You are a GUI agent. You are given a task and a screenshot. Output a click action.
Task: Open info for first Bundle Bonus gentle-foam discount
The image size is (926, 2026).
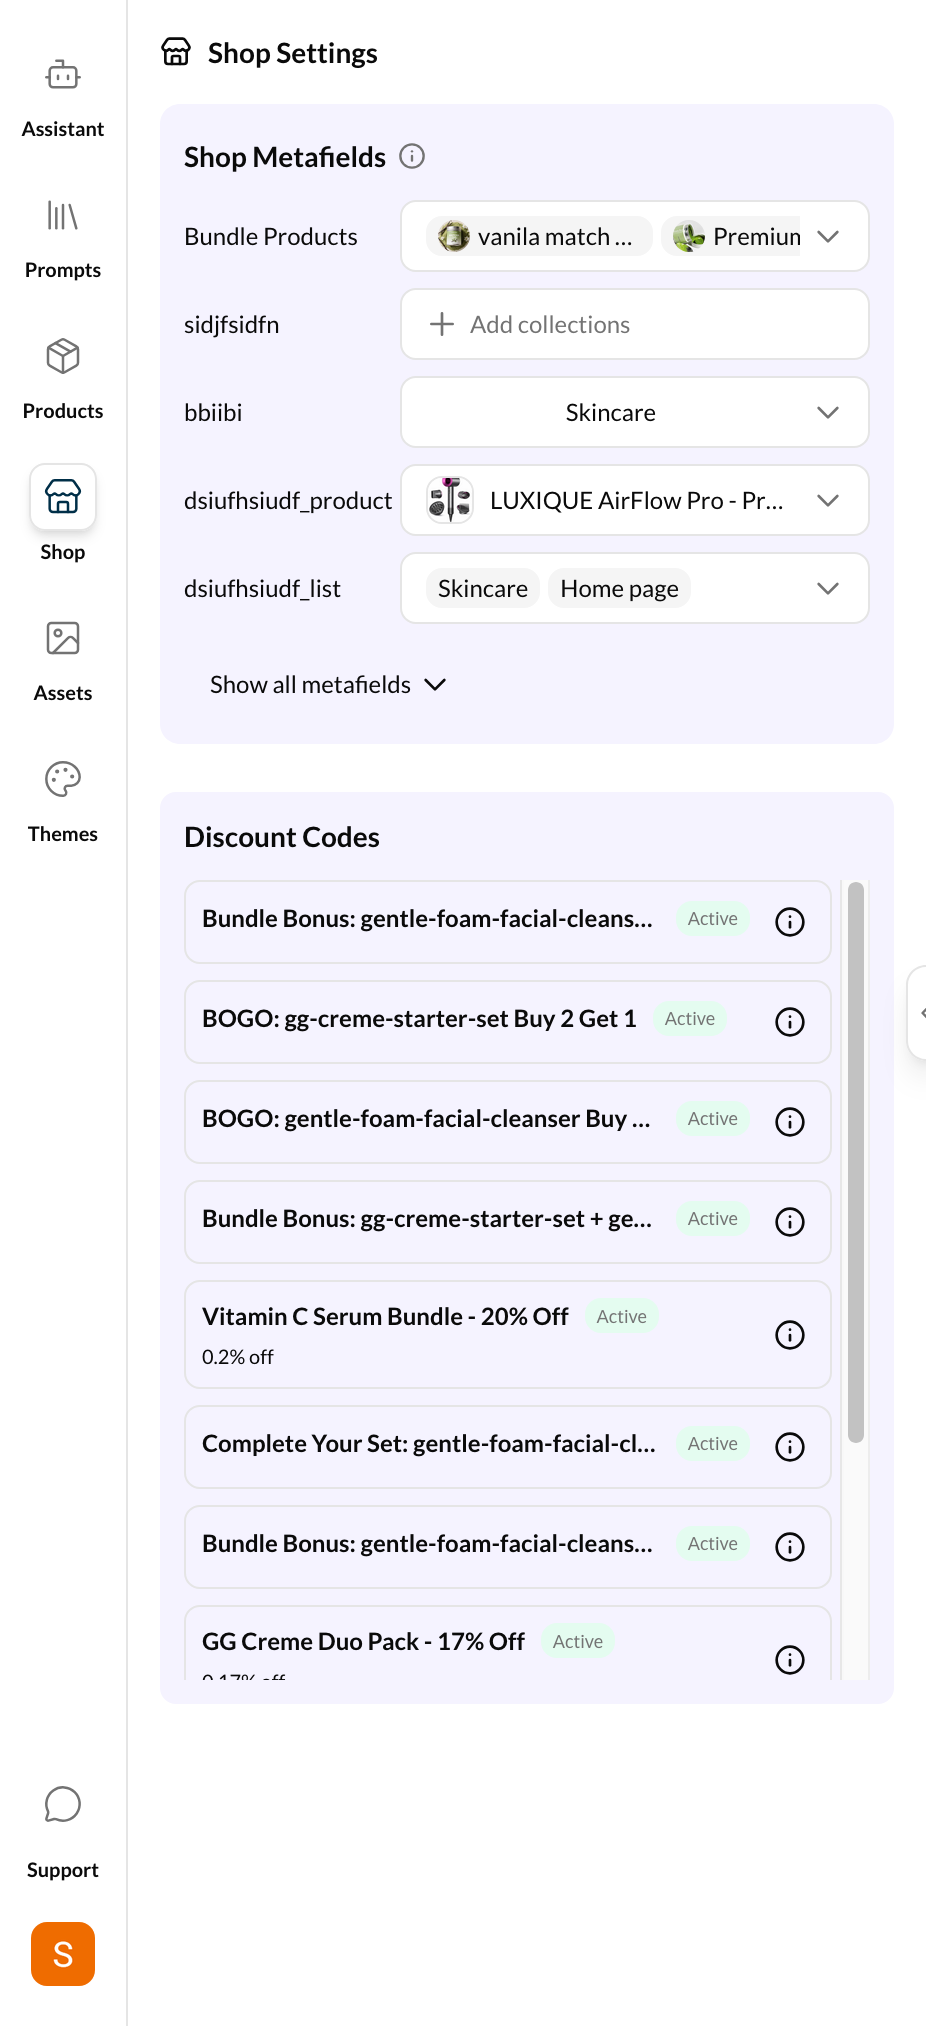coord(790,922)
